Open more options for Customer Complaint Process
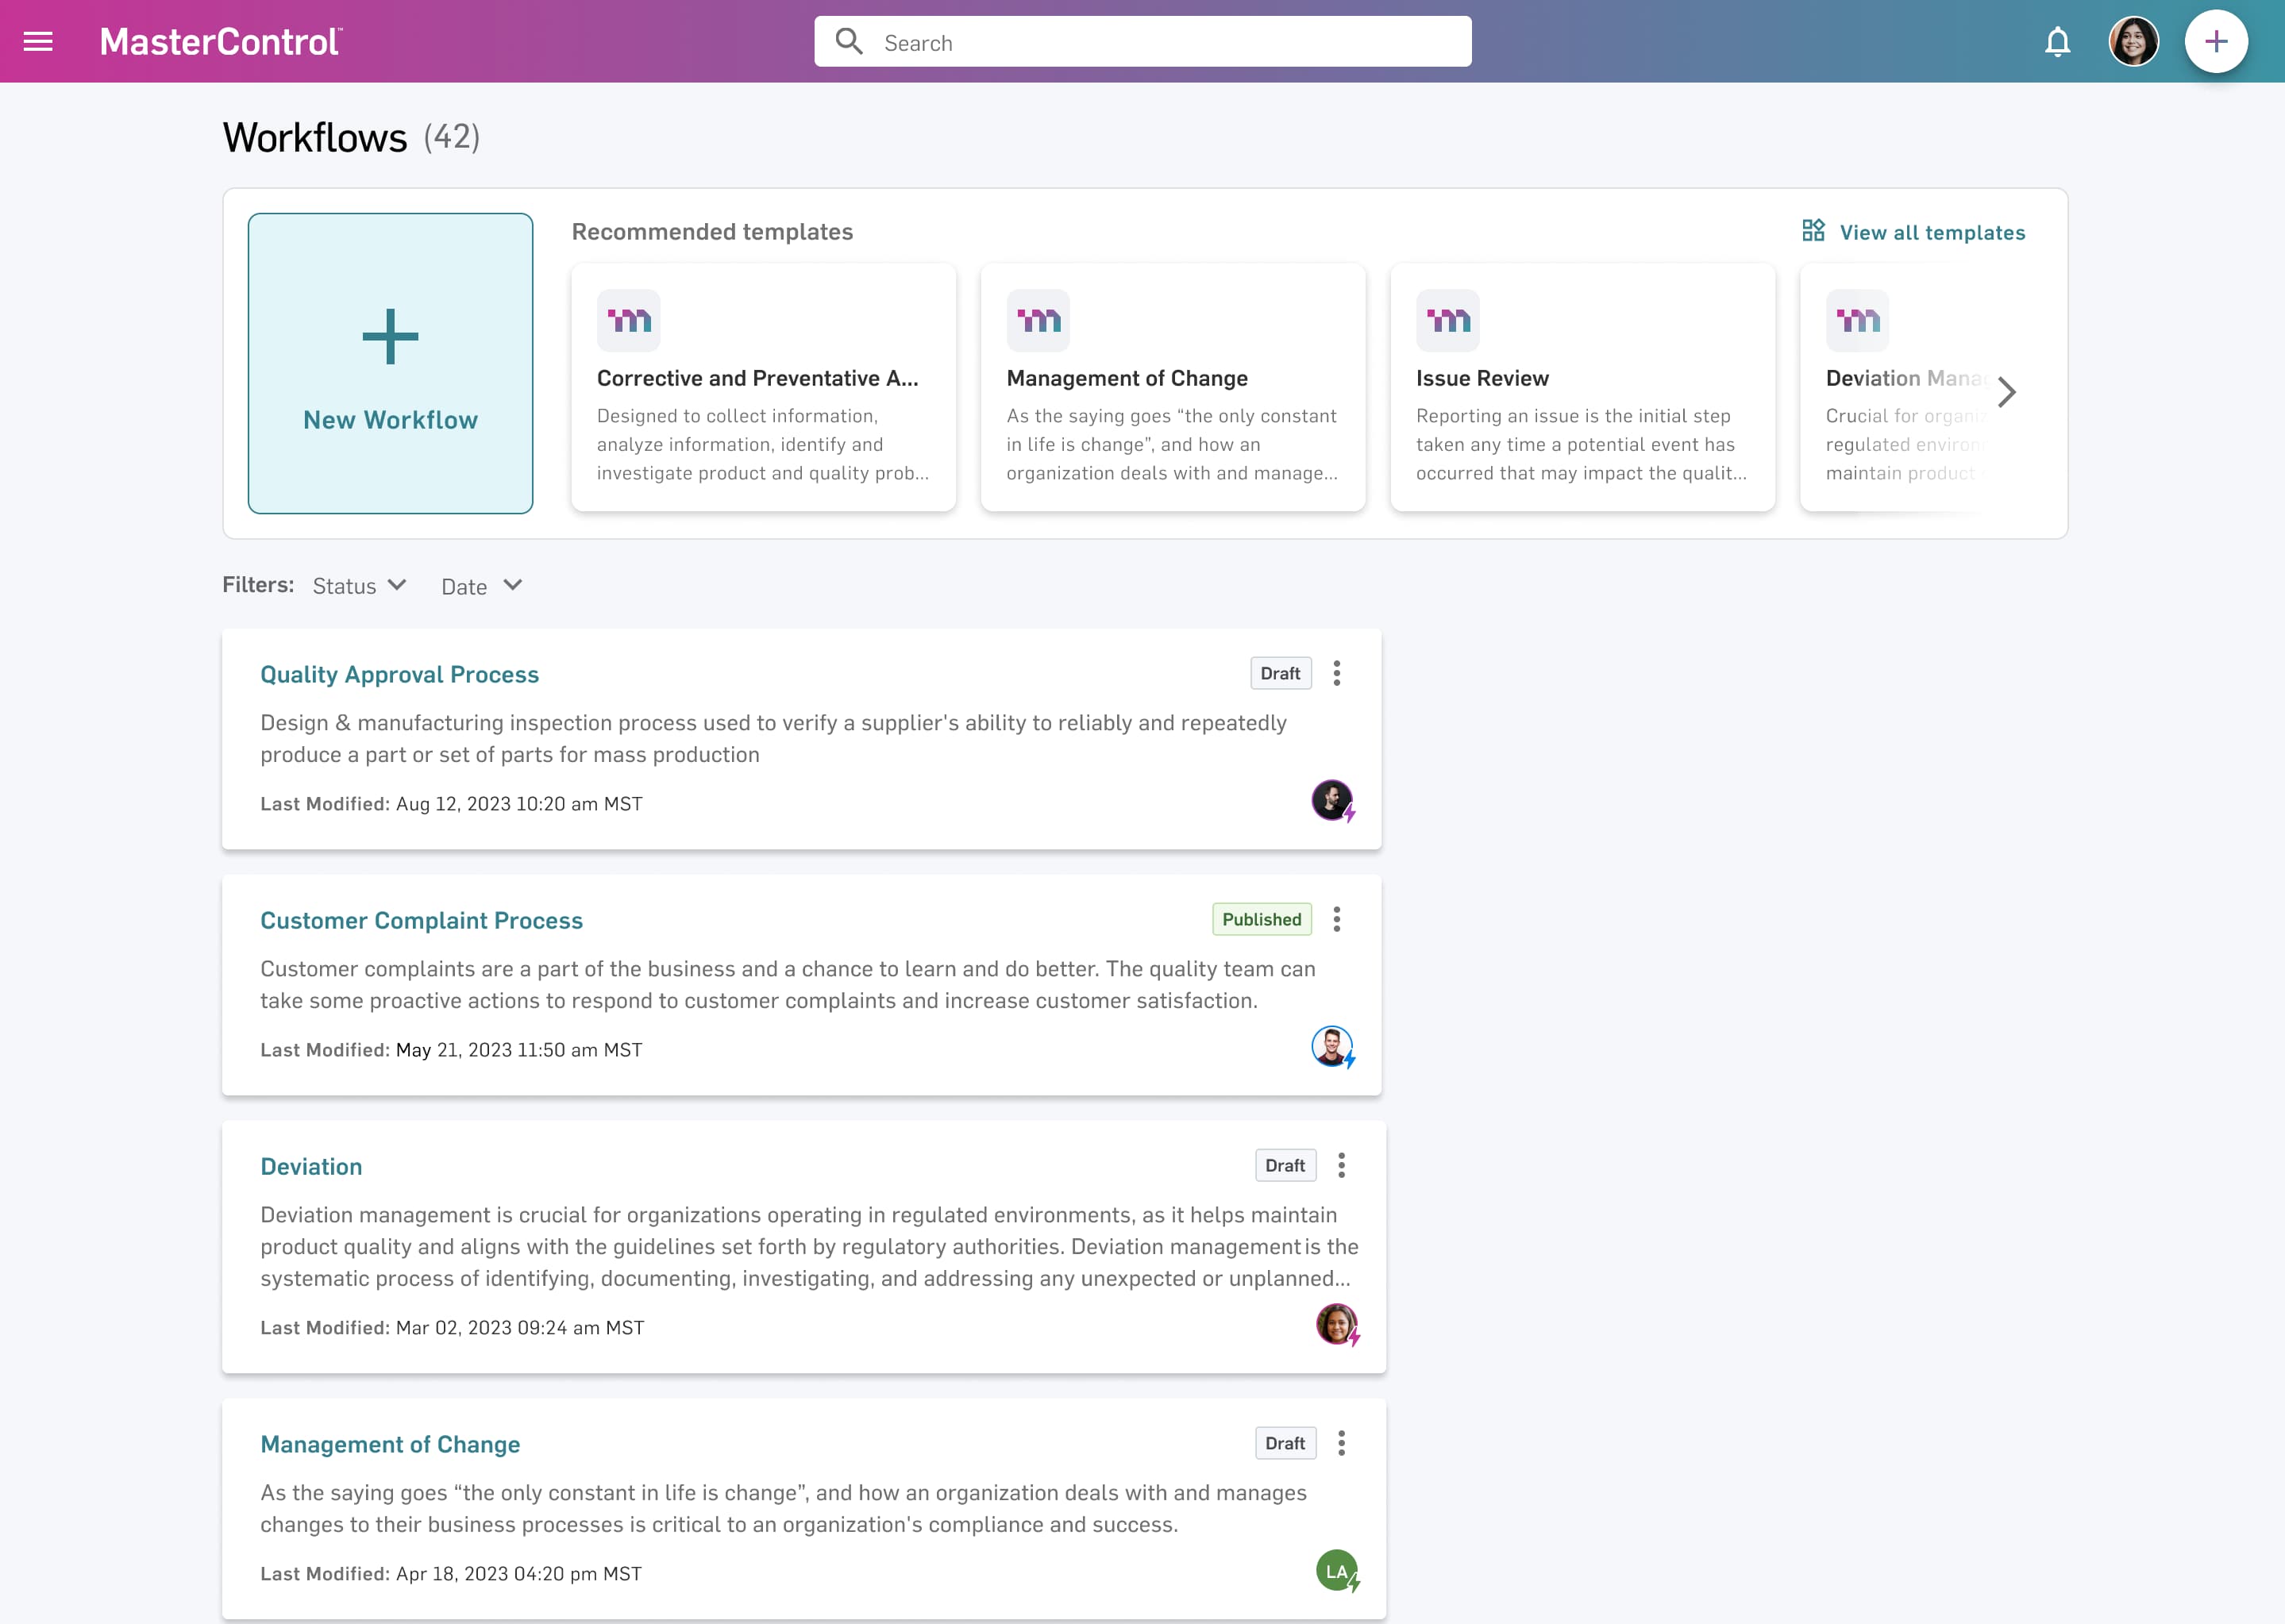The width and height of the screenshot is (2285, 1624). tap(1336, 919)
